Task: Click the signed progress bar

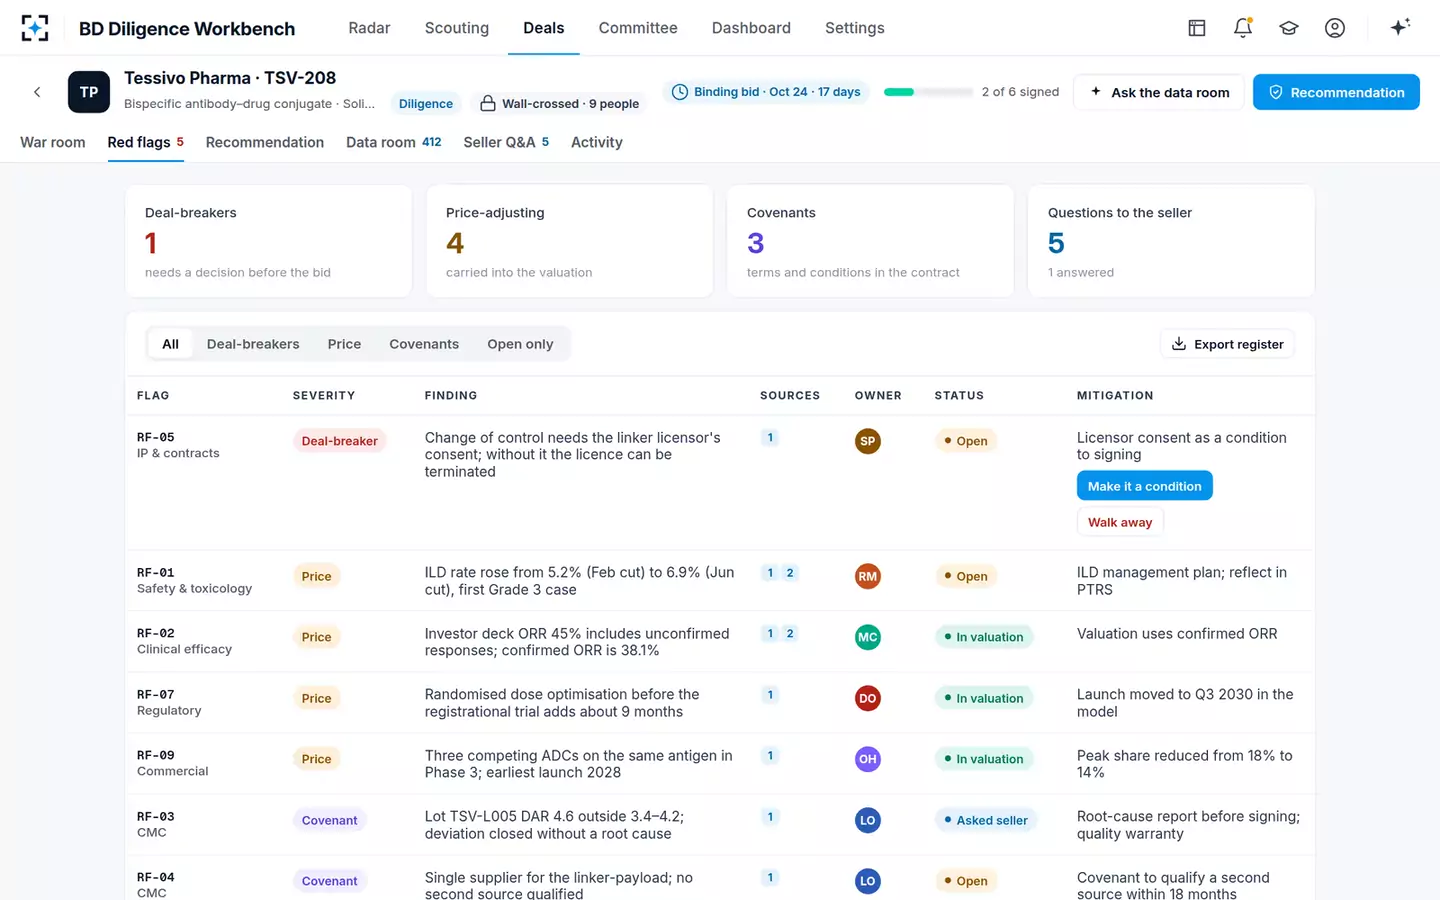Action: coord(928,92)
